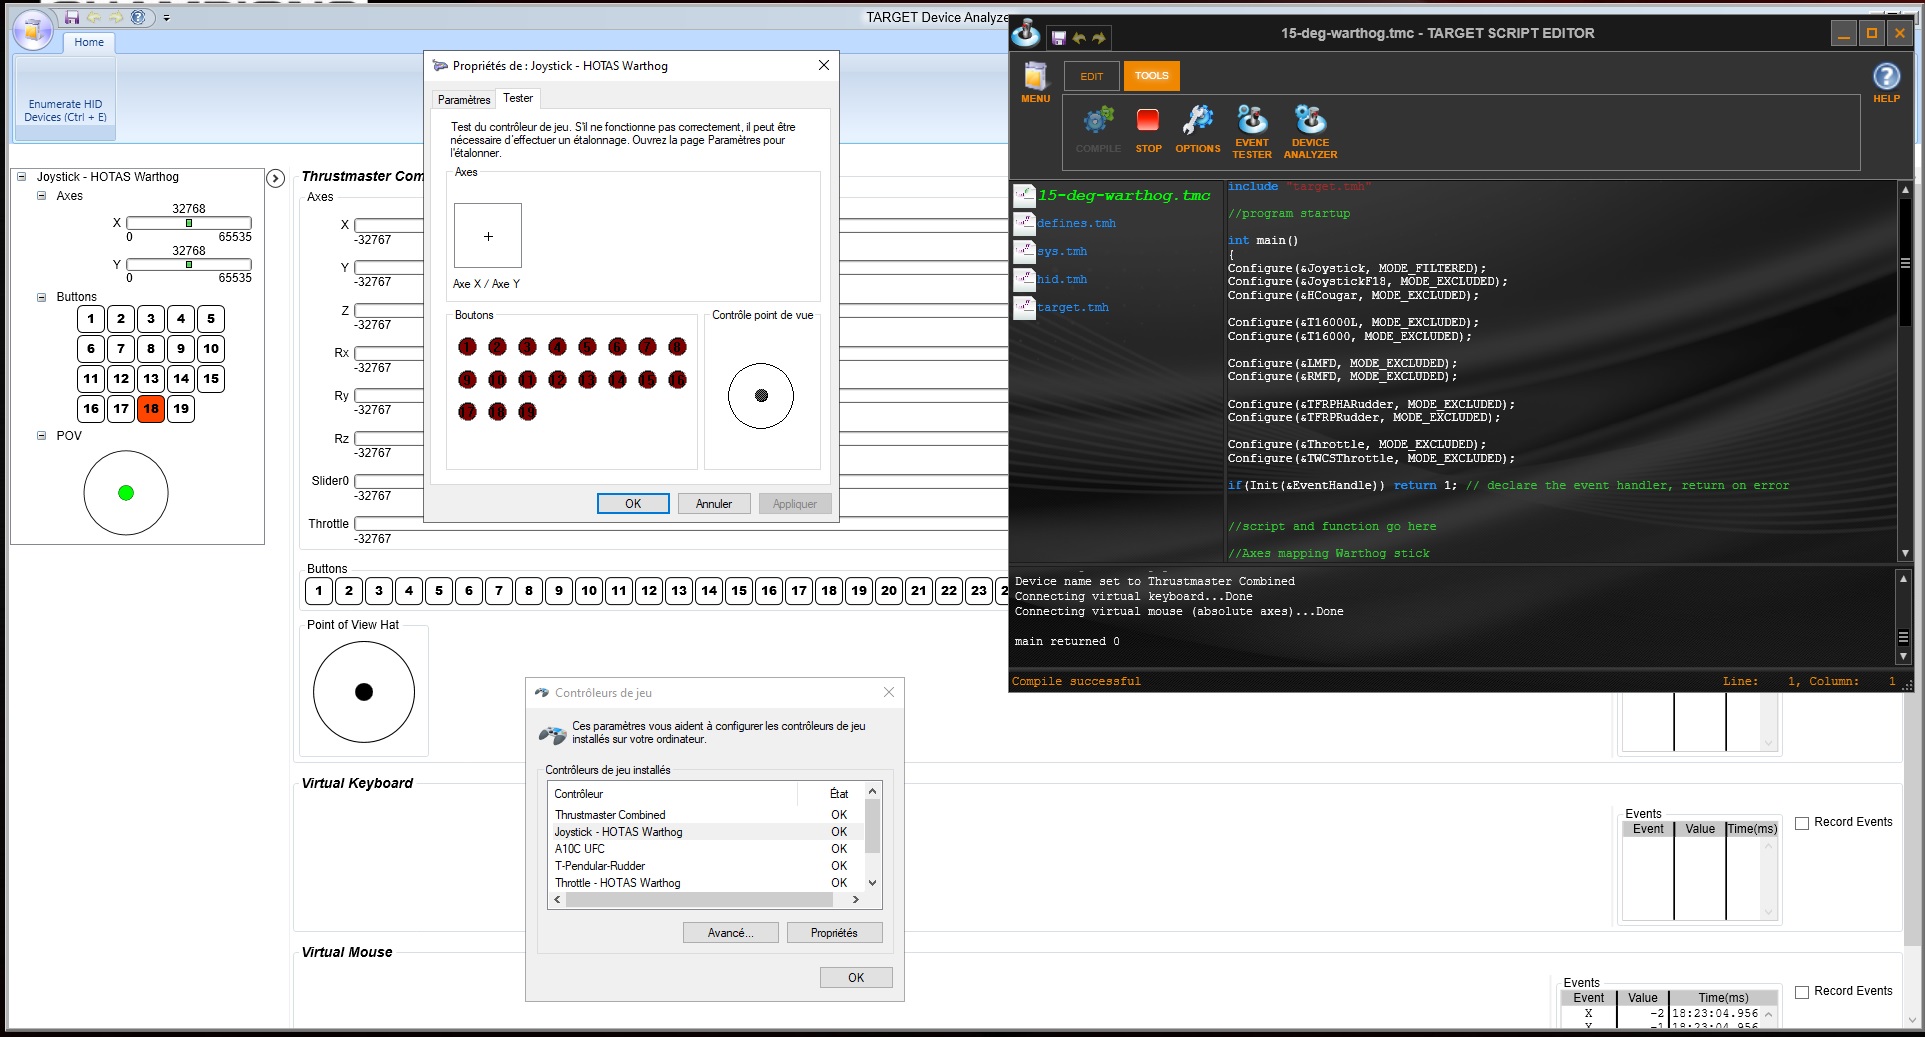This screenshot has height=1037, width=1925.
Task: Collapse the Buttons node in device tree
Action: tap(42, 297)
